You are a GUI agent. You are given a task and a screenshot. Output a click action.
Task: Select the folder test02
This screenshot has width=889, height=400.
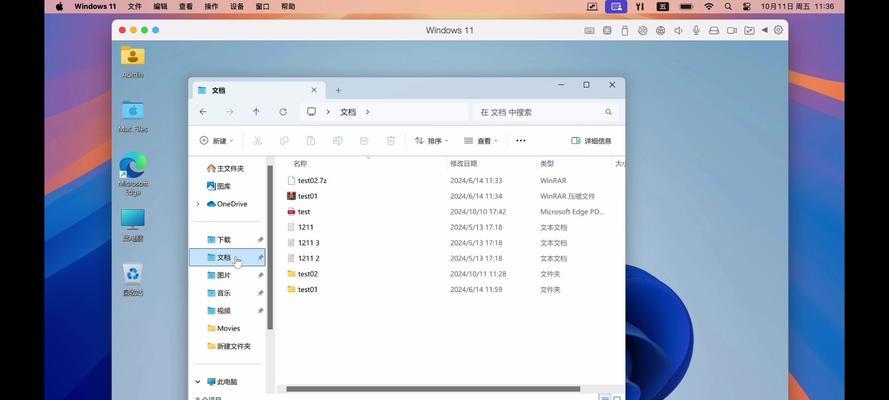point(302,274)
